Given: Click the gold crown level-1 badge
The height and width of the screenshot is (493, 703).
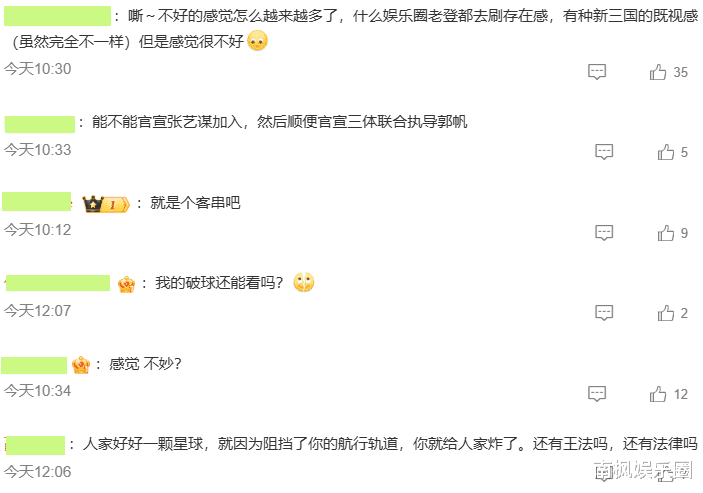Looking at the screenshot, I should (x=107, y=204).
